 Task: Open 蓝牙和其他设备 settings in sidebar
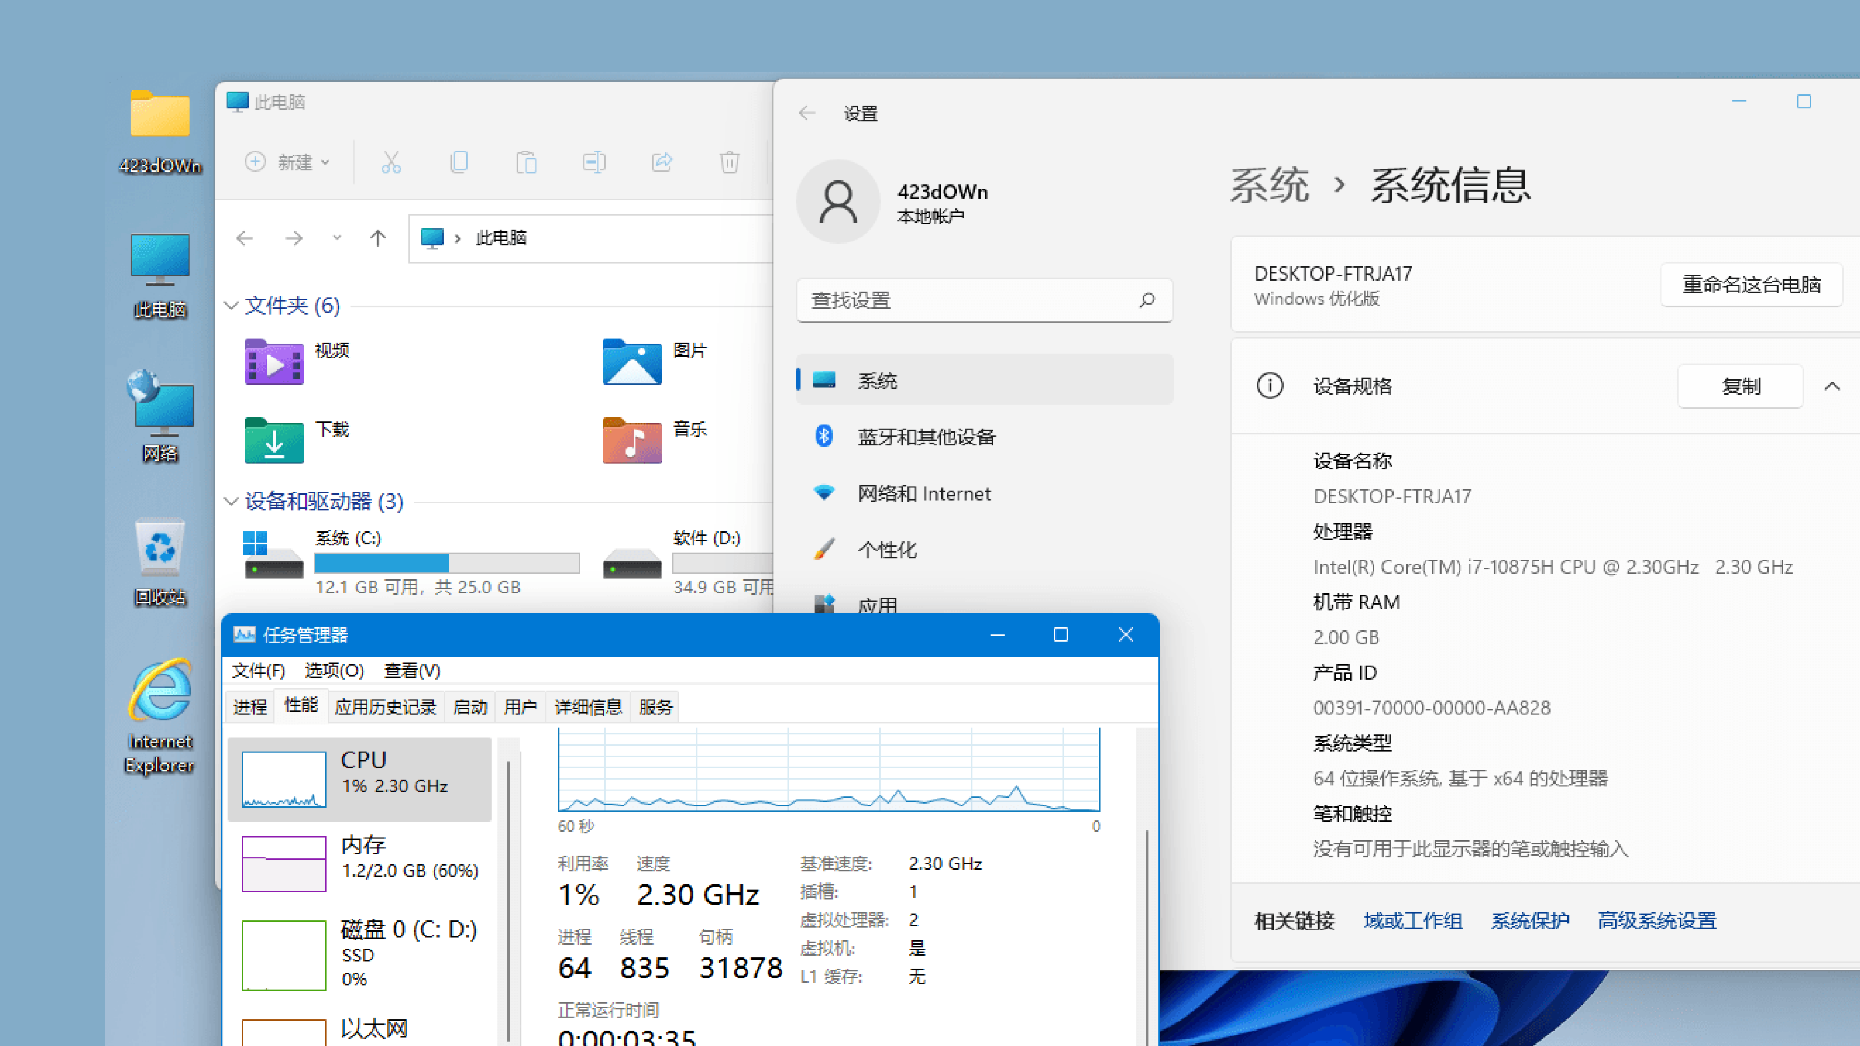[925, 436]
